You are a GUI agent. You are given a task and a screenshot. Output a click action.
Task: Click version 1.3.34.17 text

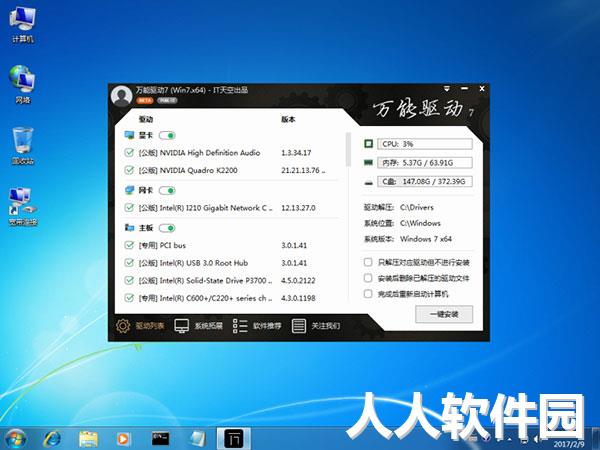(x=296, y=153)
